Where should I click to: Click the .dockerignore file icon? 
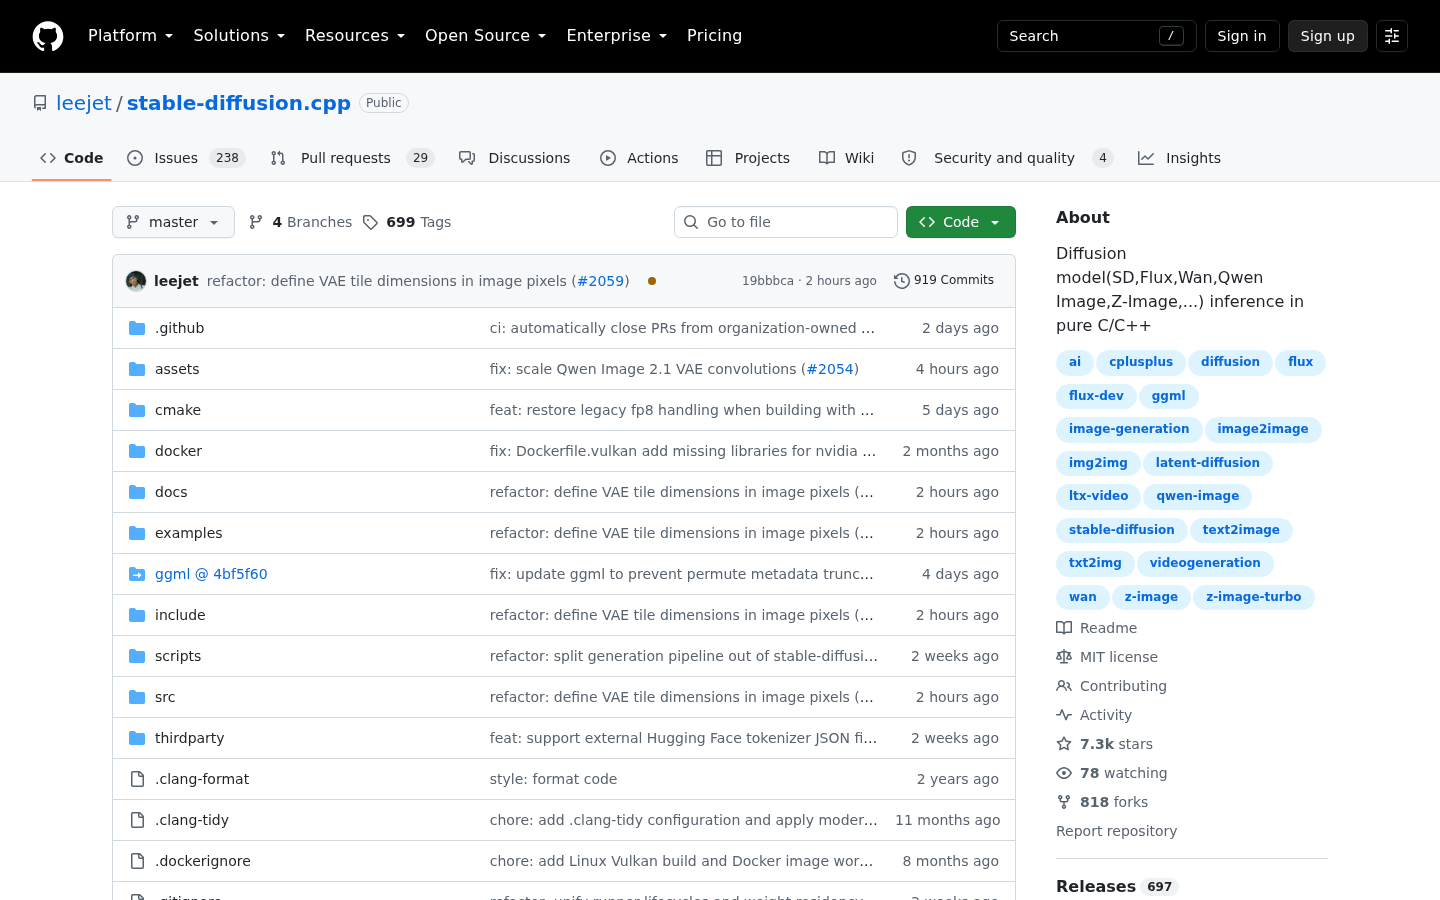[x=137, y=861]
